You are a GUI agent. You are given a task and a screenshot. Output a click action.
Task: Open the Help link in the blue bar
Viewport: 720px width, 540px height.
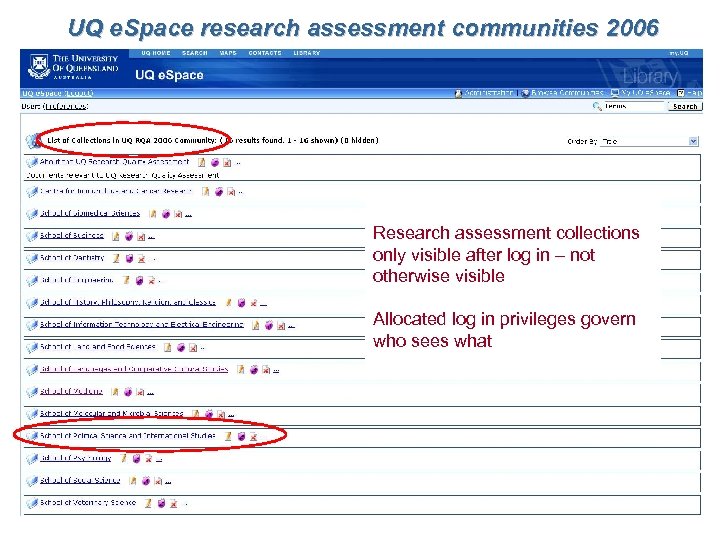(x=694, y=93)
